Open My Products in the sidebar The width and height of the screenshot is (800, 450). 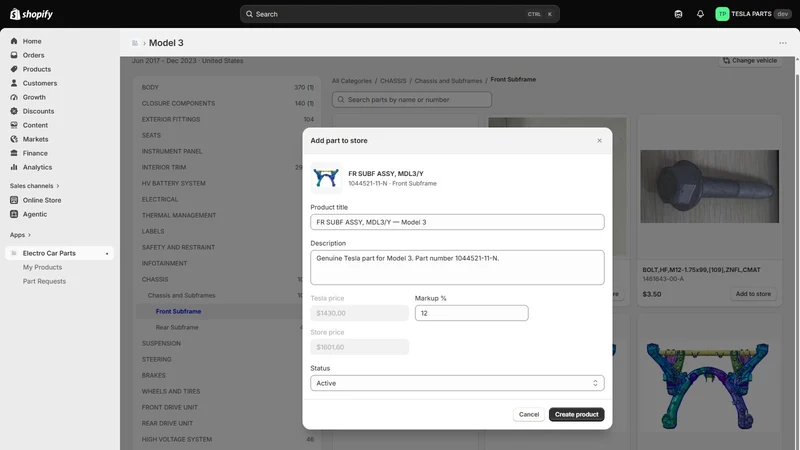pos(42,267)
